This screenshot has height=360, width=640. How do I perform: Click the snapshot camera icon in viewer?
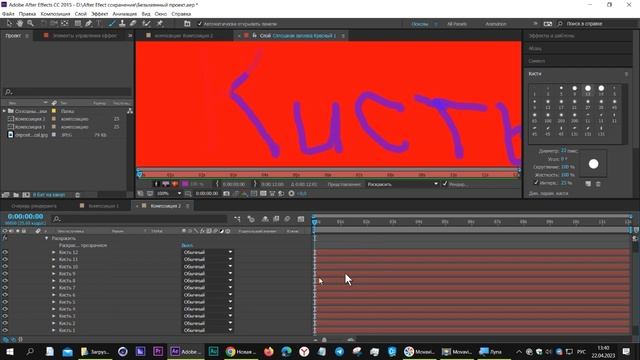(227, 193)
